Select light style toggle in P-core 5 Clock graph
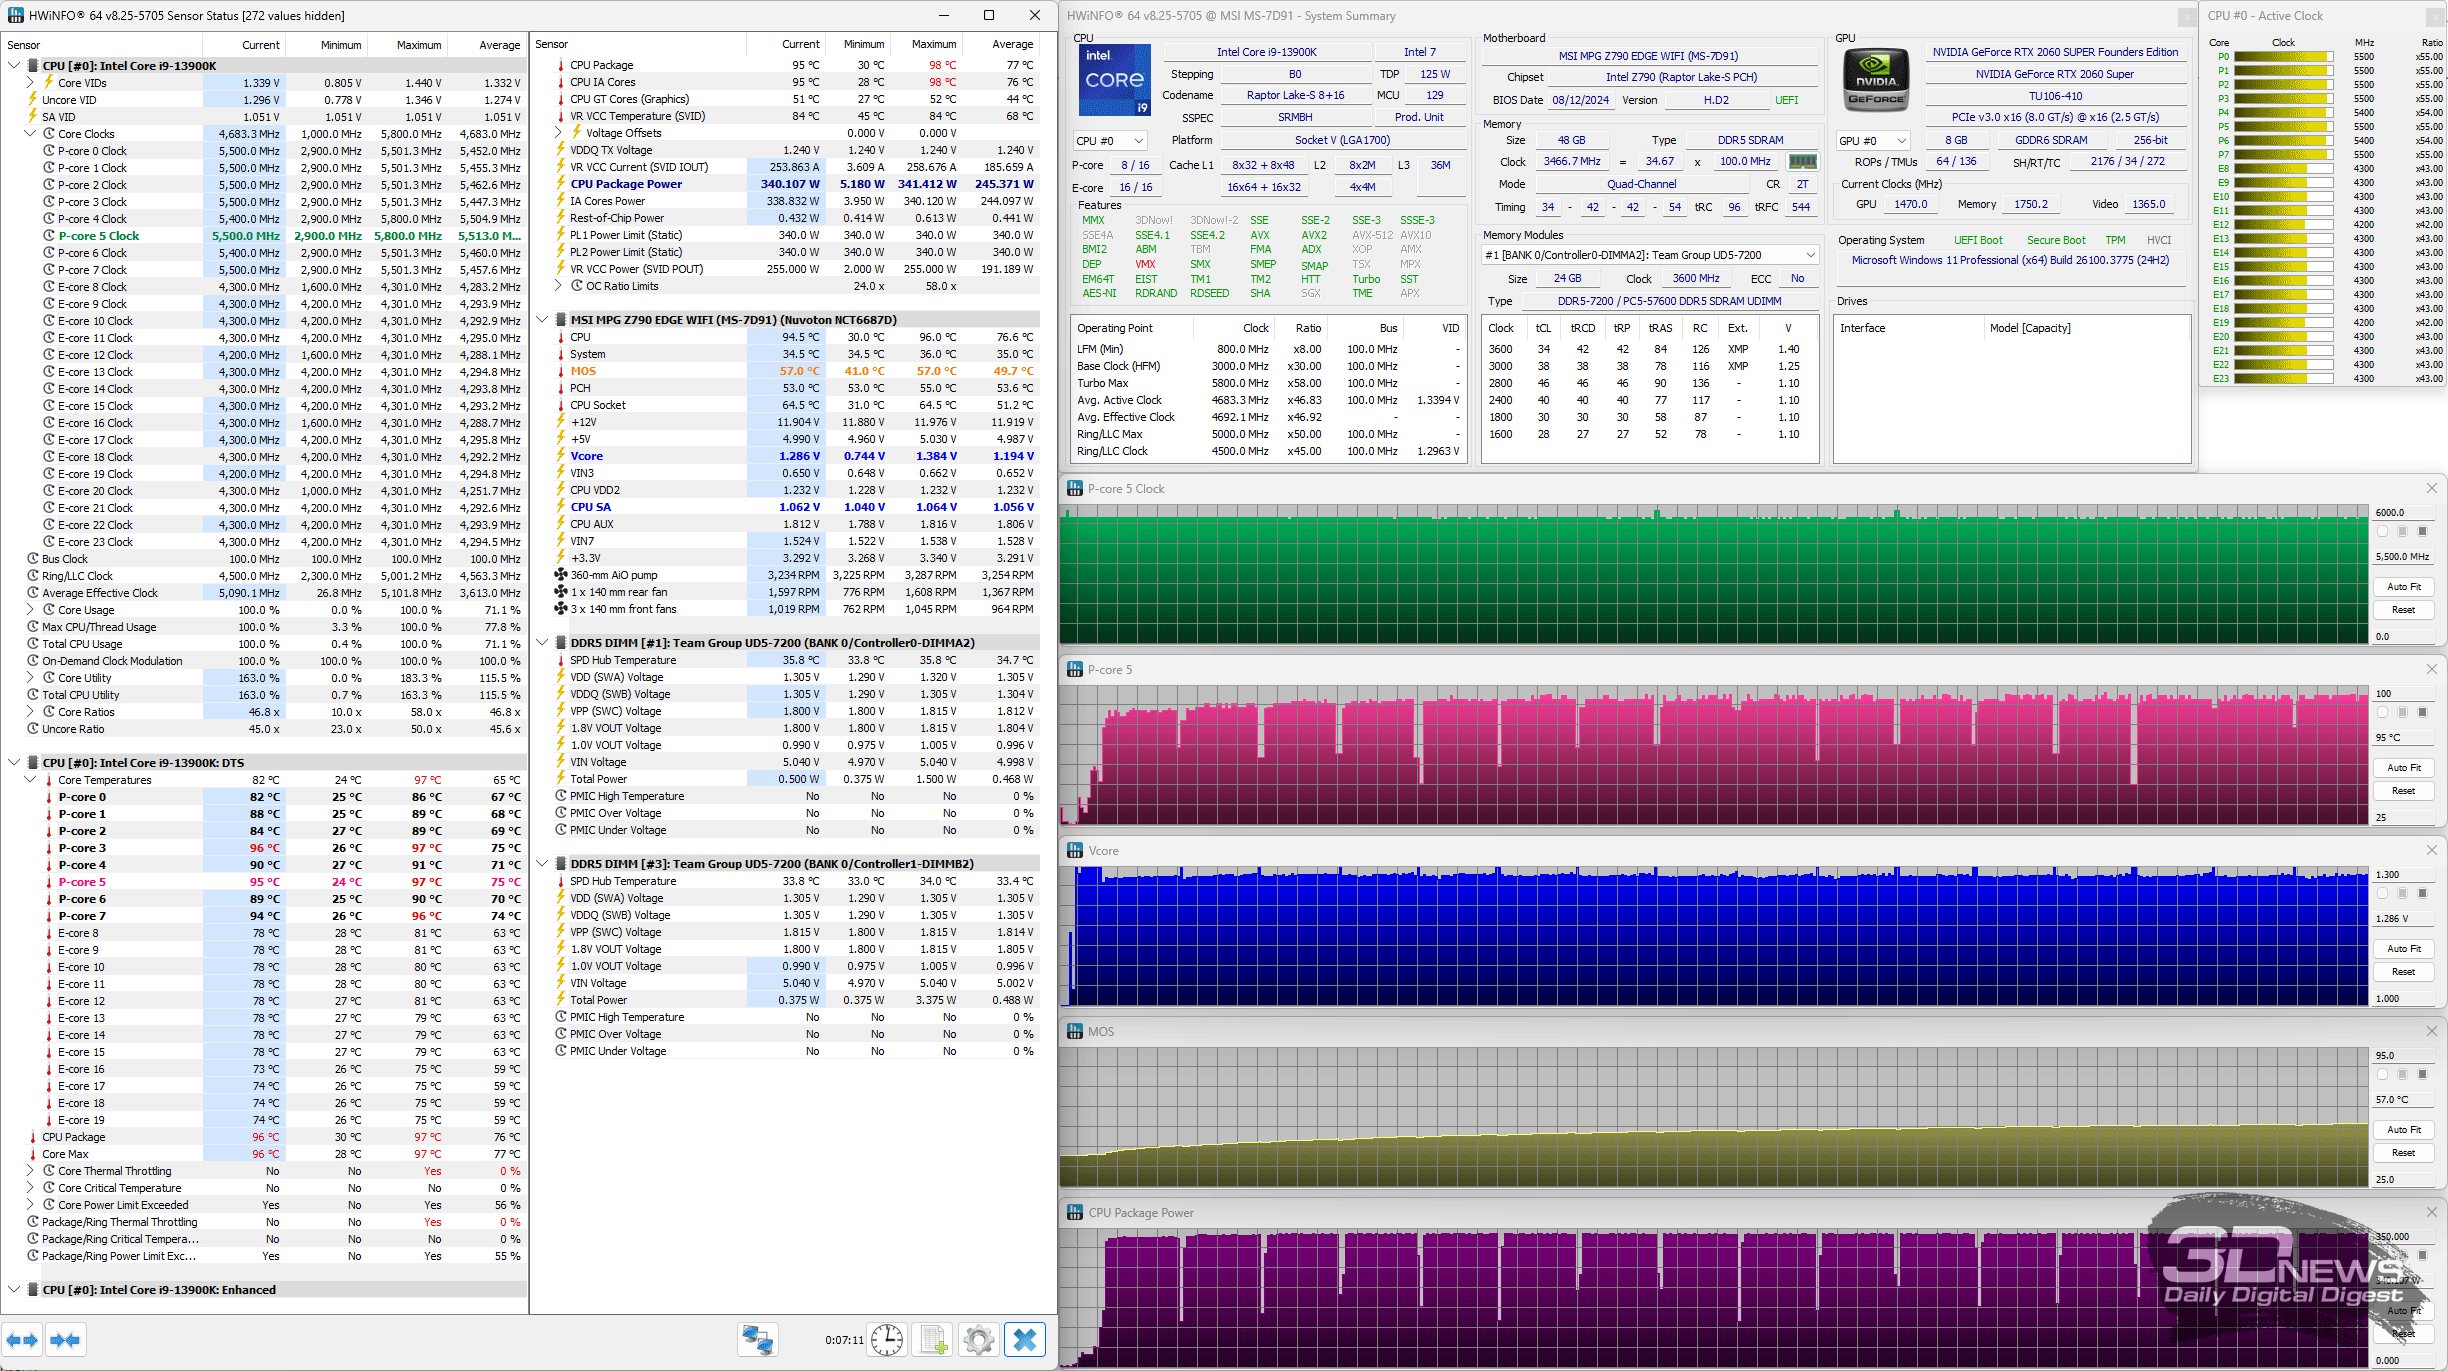This screenshot has height=1371, width=2448. coord(2382,532)
